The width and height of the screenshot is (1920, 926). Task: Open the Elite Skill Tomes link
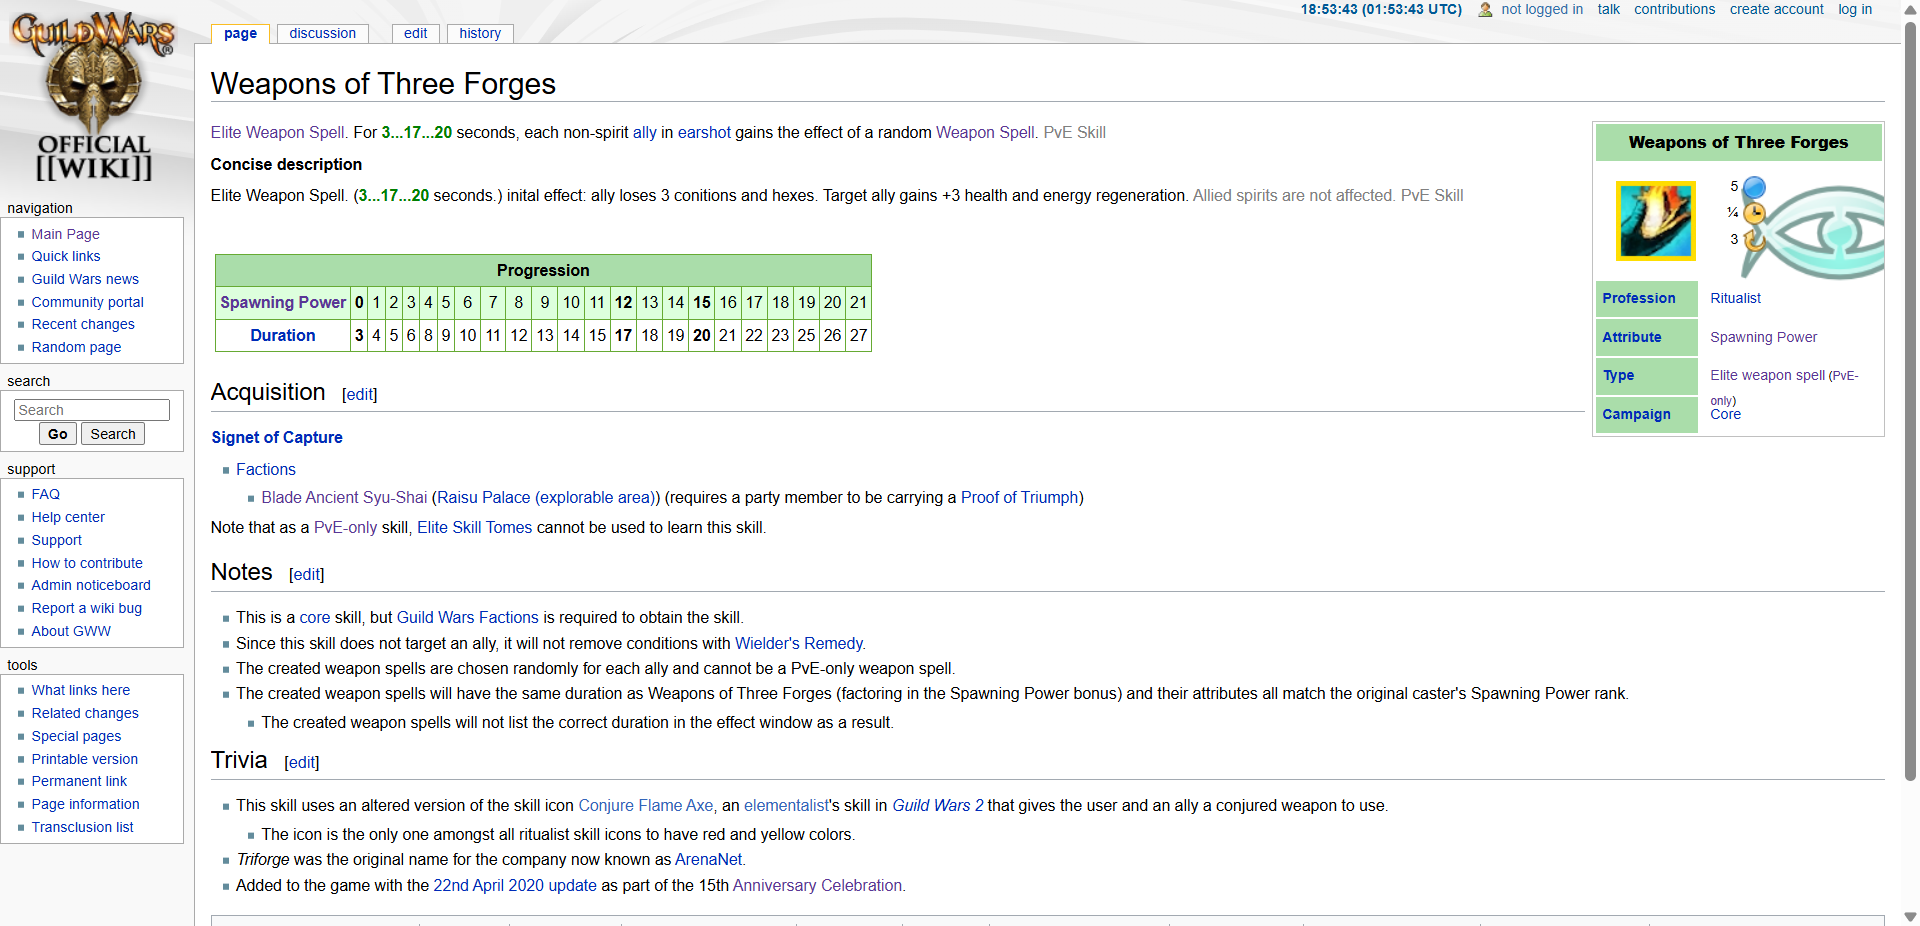click(x=475, y=527)
